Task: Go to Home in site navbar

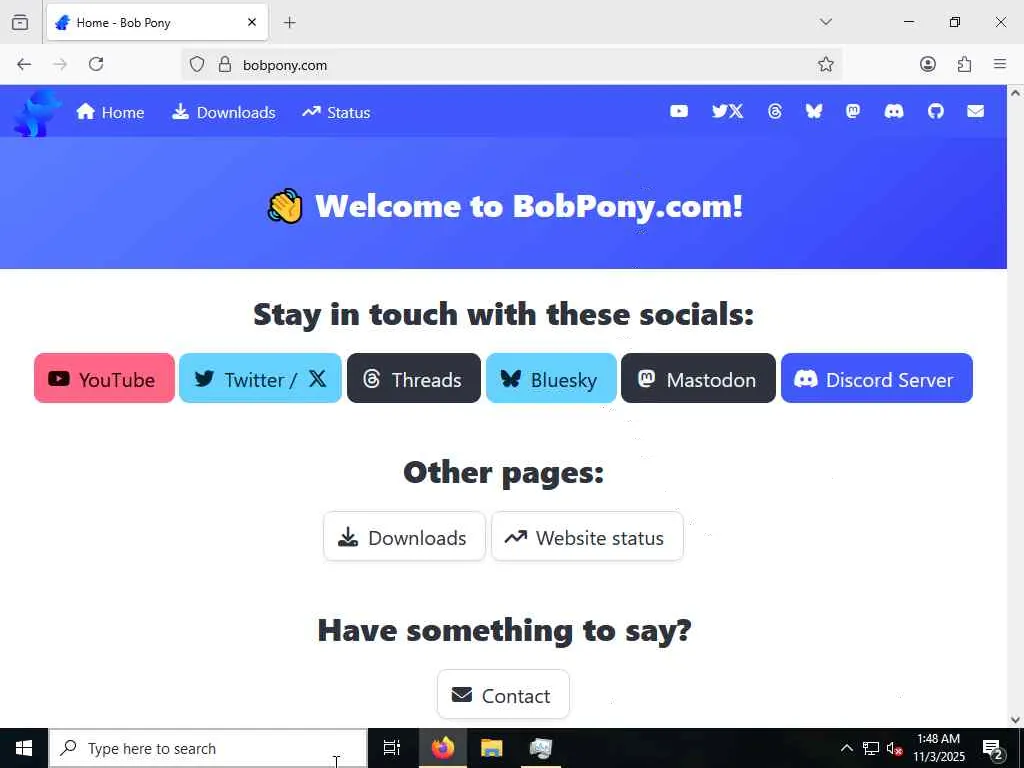Action: pyautogui.click(x=110, y=112)
